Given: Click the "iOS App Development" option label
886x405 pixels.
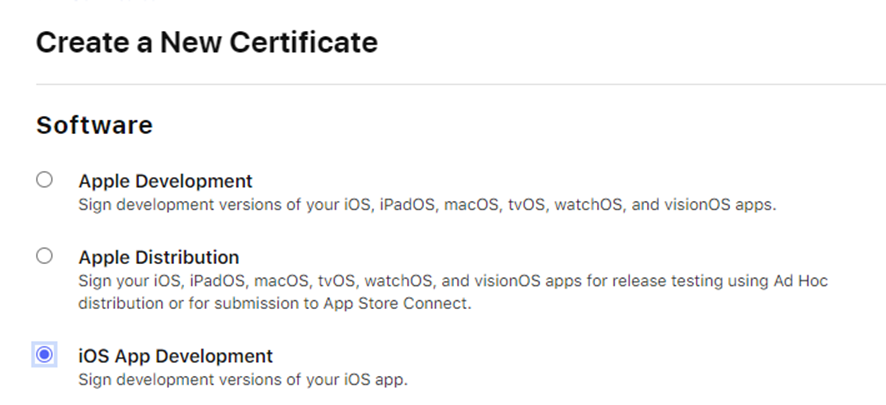Looking at the screenshot, I should point(175,356).
